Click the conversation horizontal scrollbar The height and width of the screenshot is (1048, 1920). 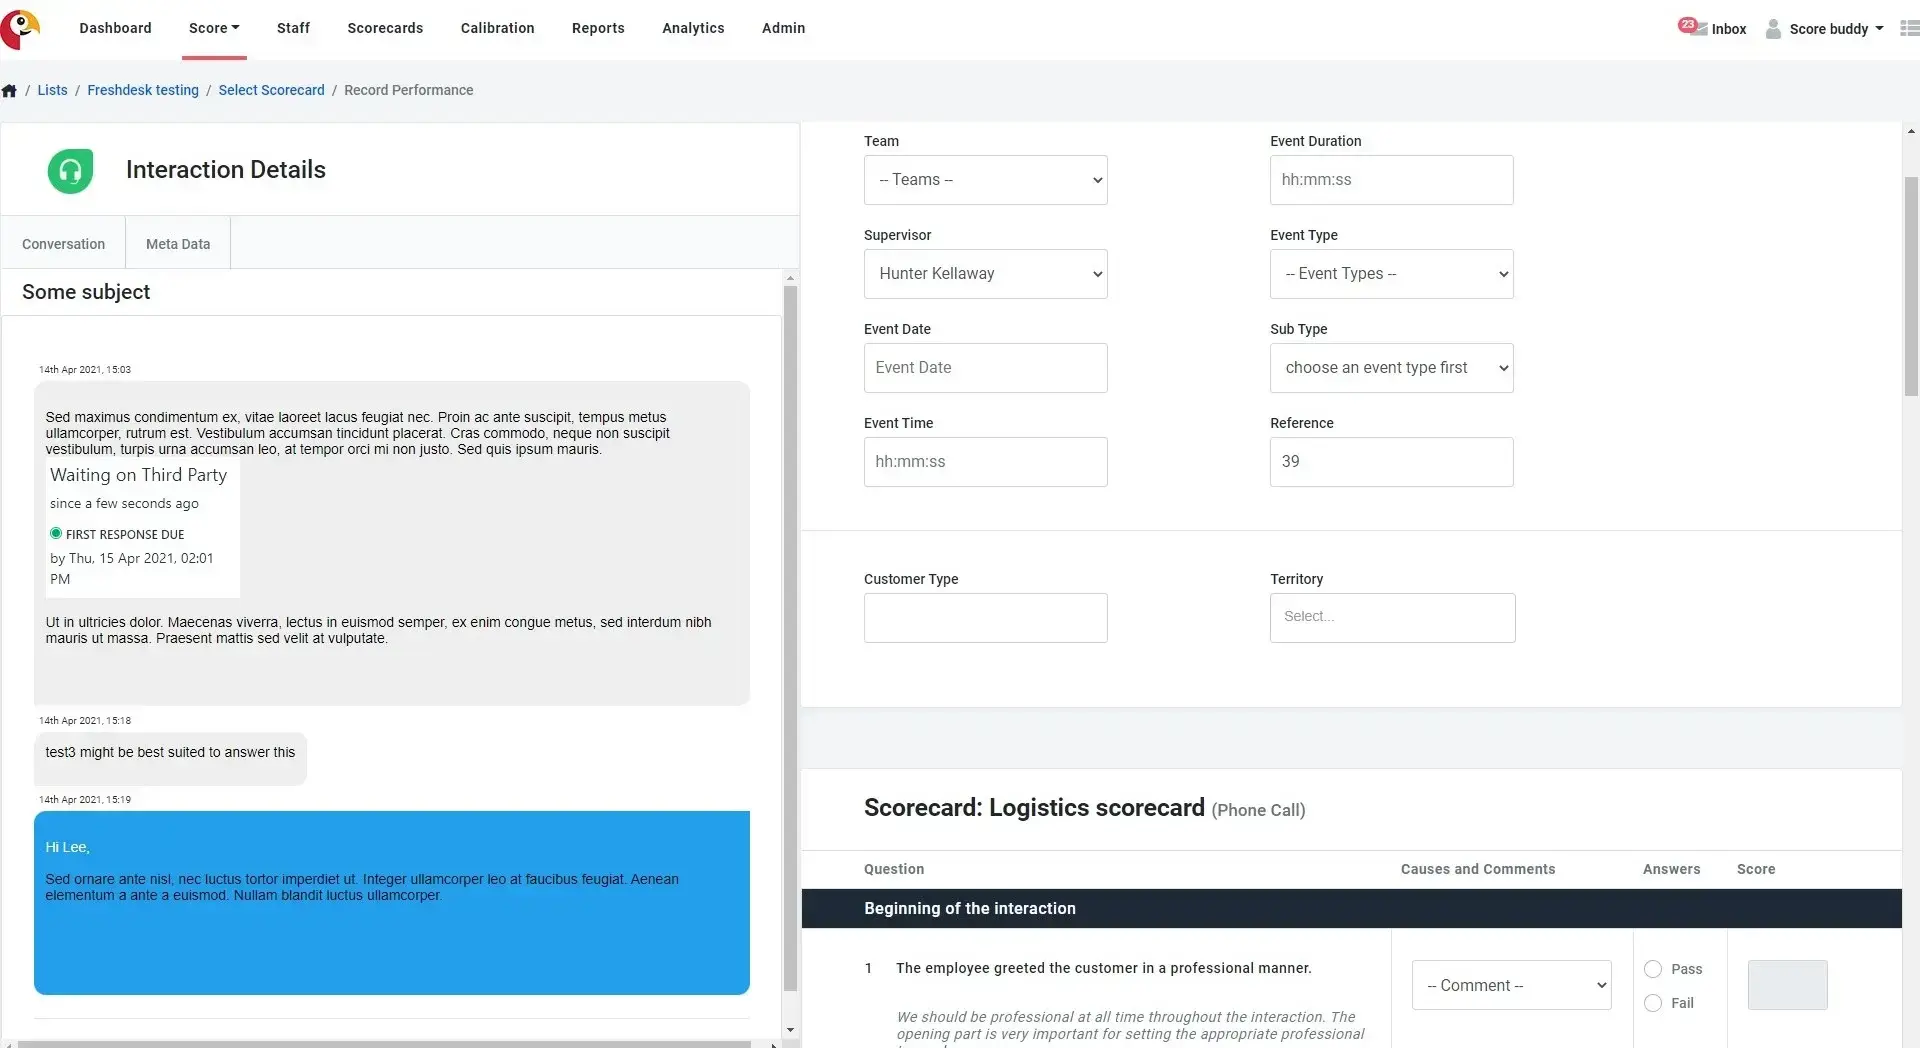[385, 1044]
